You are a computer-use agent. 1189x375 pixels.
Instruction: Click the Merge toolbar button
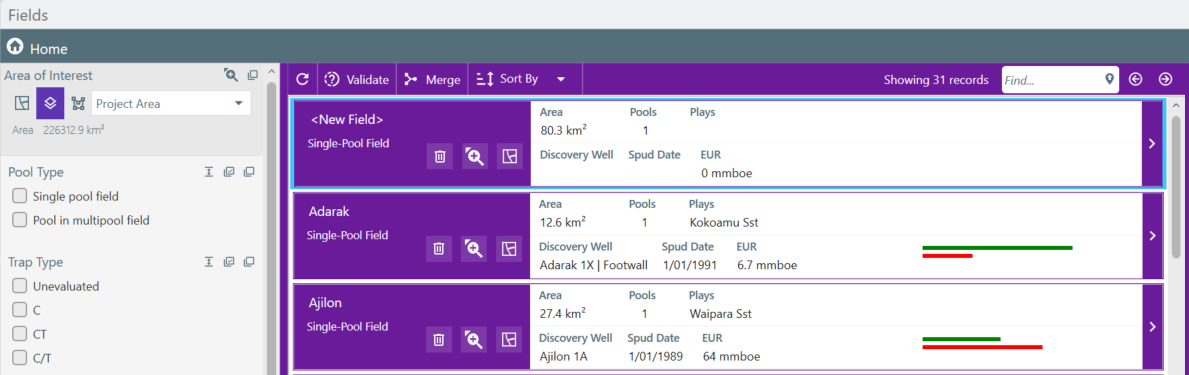432,80
